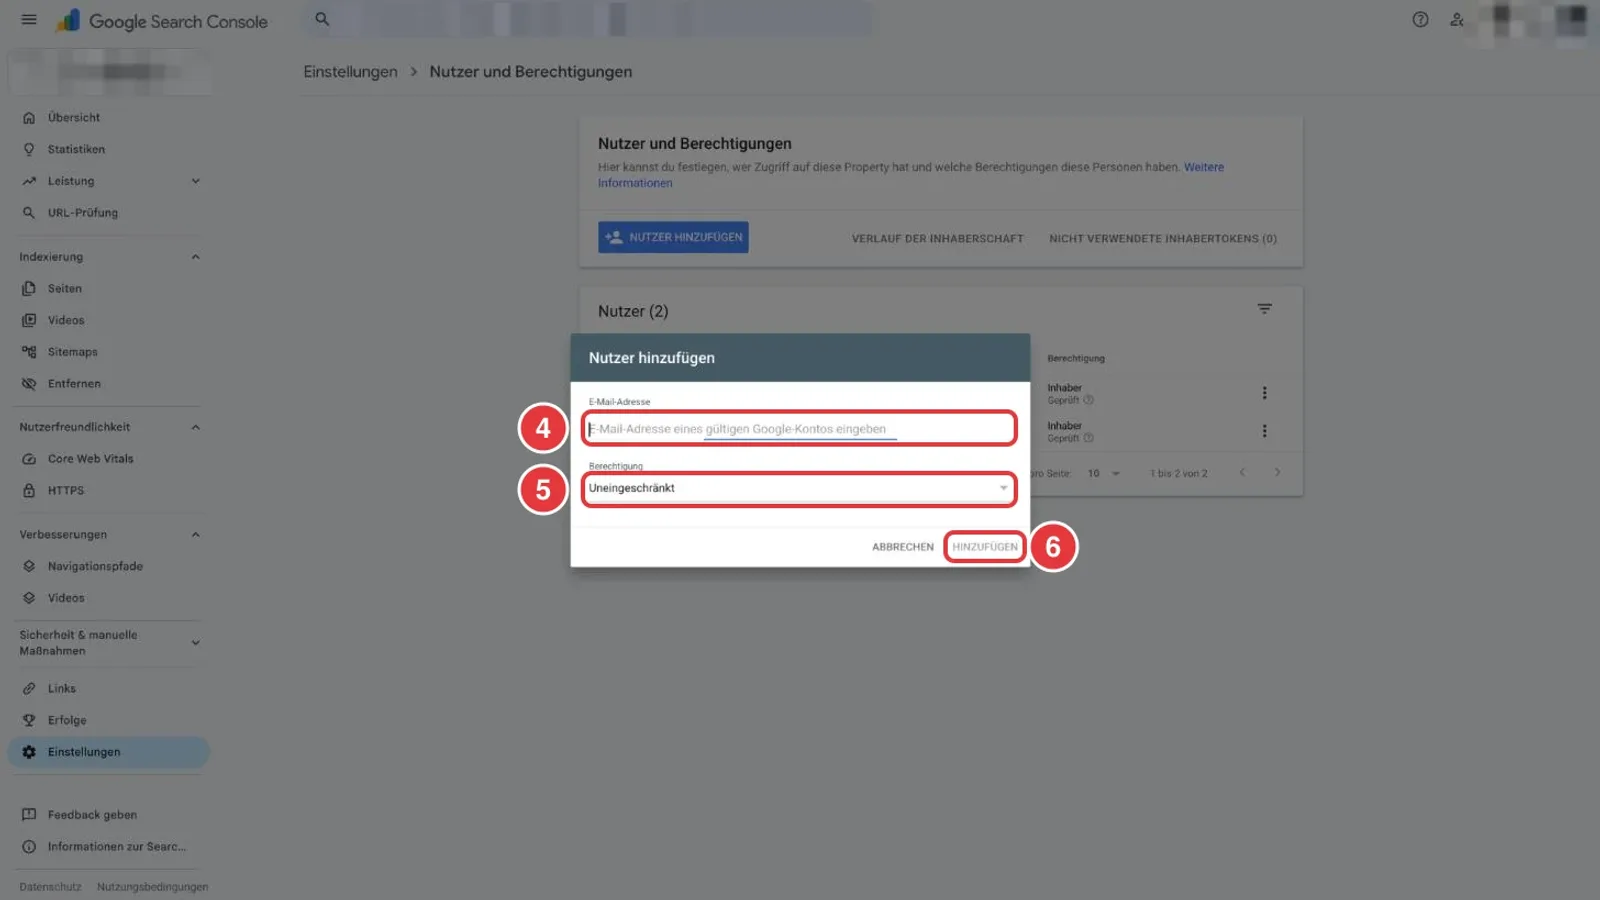
Task: Click the Navigationspfade icon
Action: coord(29,566)
